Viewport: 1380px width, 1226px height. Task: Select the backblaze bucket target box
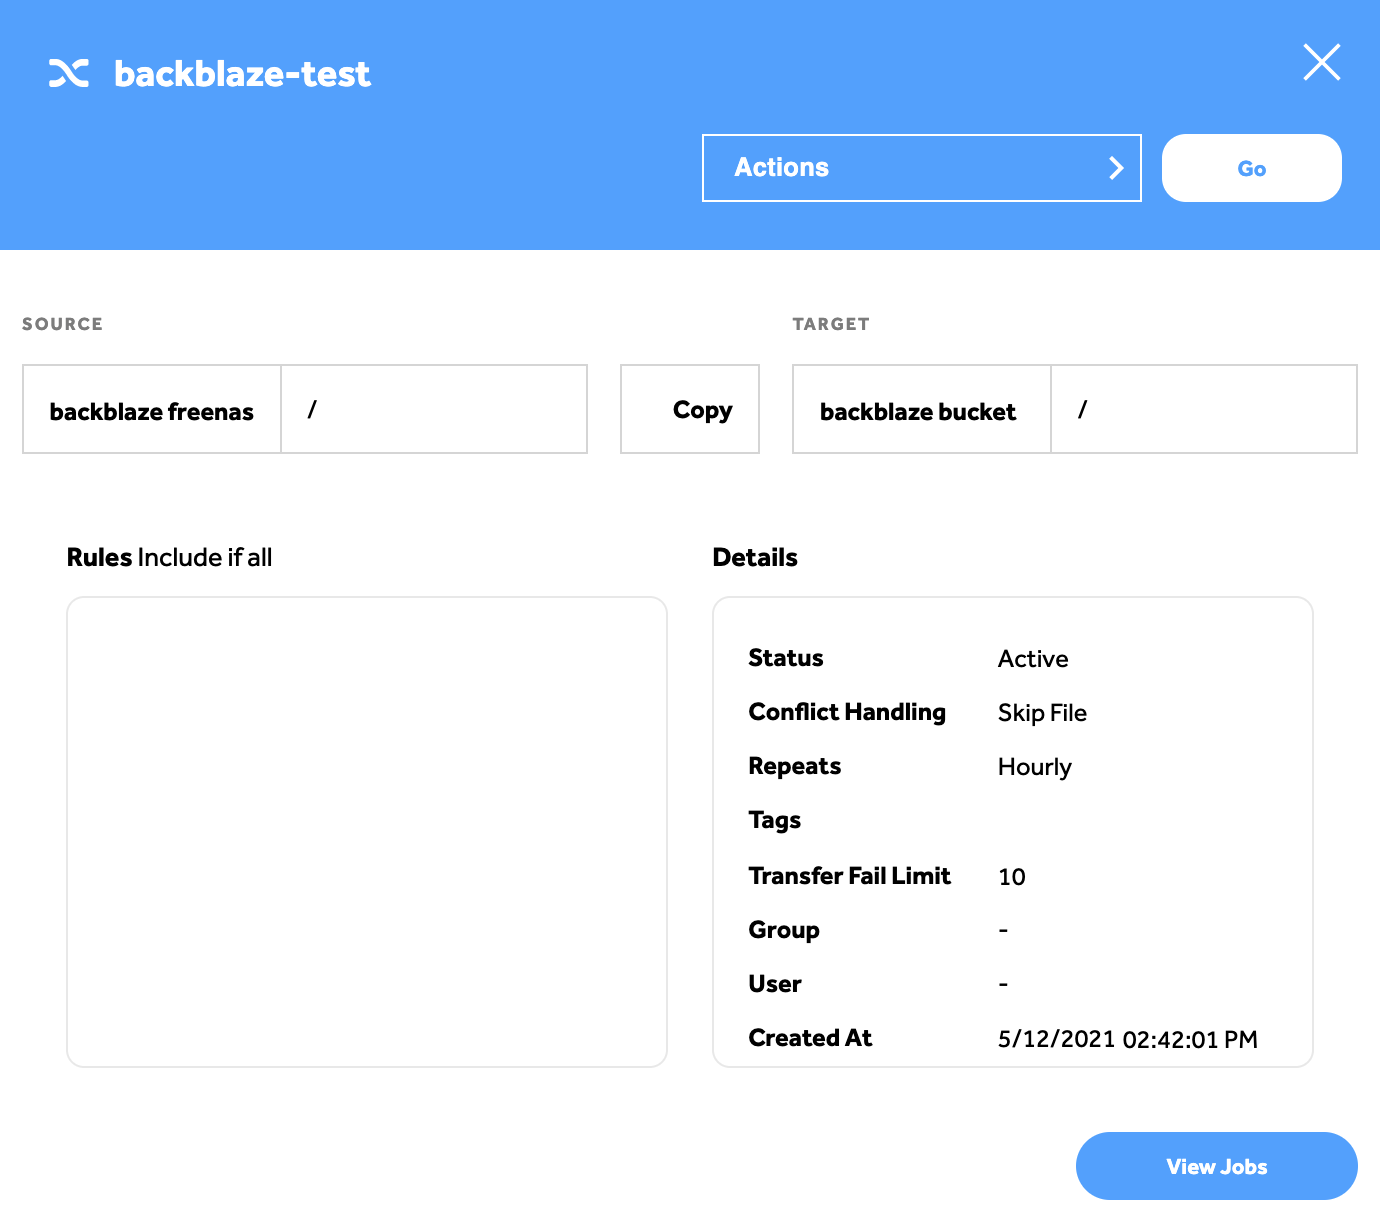(922, 409)
